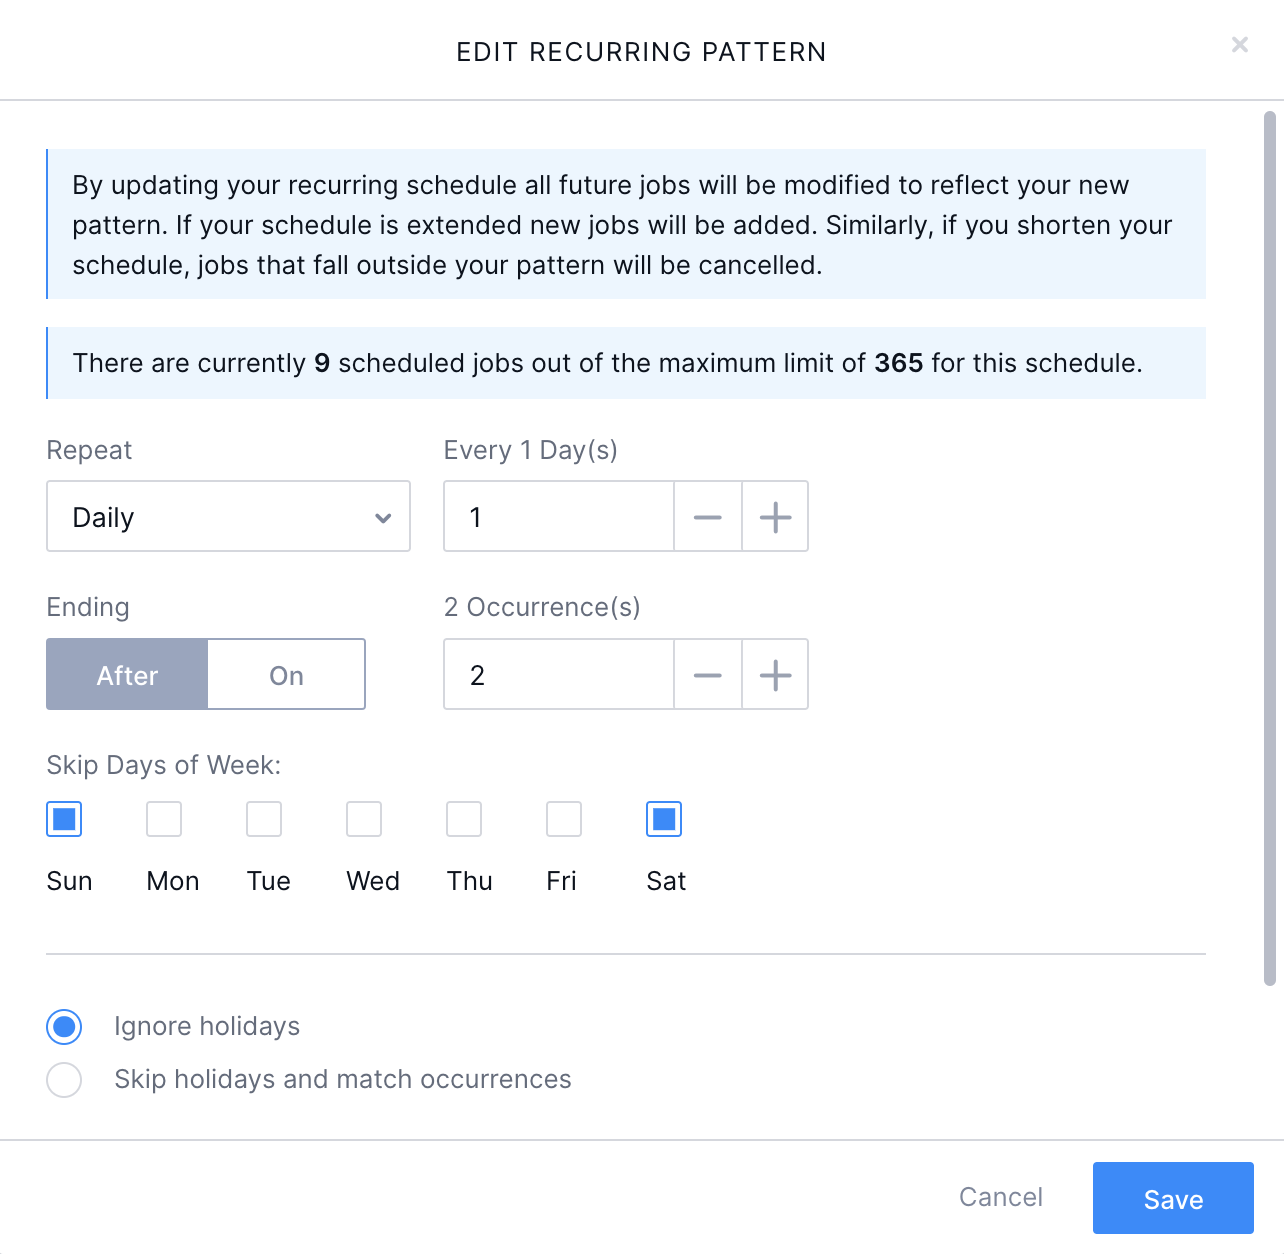Check Wednesday as a skipped day
Viewport: 1284px width, 1254px height.
click(x=364, y=818)
